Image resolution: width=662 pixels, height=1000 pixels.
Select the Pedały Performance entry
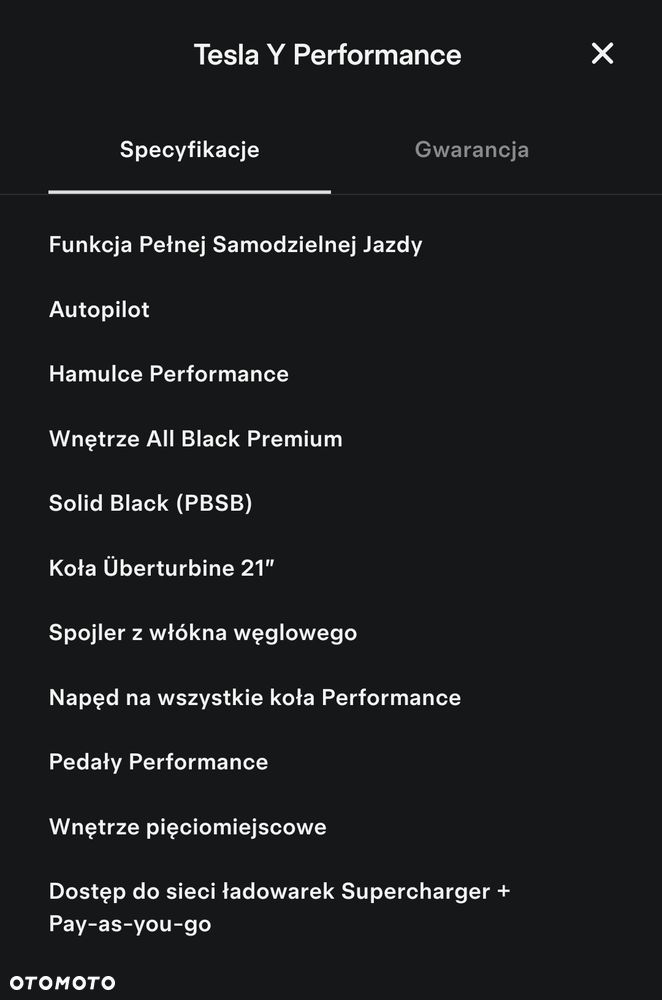[158, 762]
